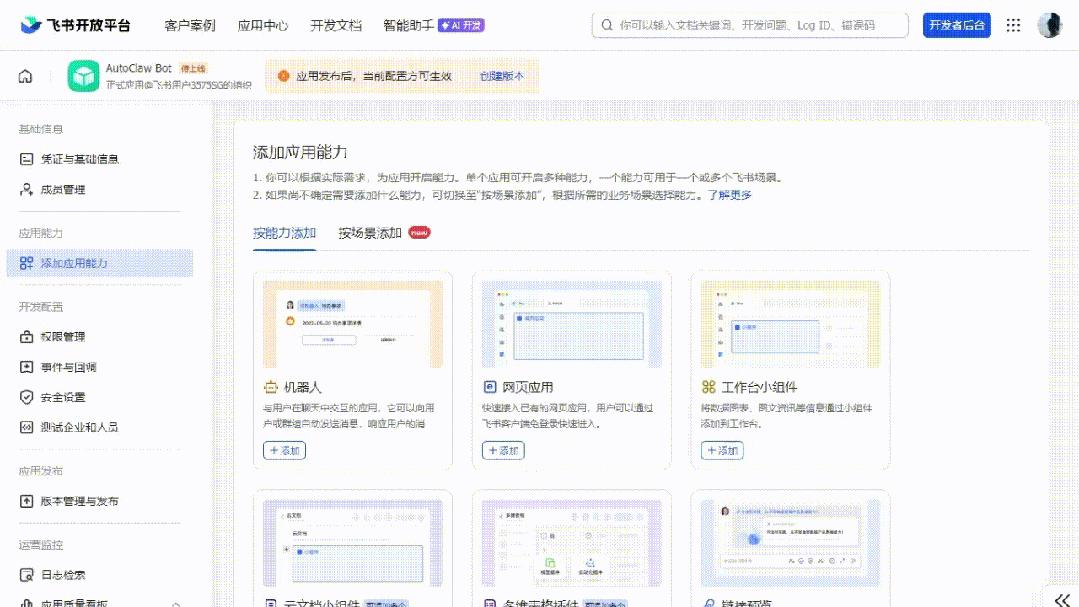Click the Feishu Open Platform logo
The width and height of the screenshot is (1079, 607).
click(75, 25)
